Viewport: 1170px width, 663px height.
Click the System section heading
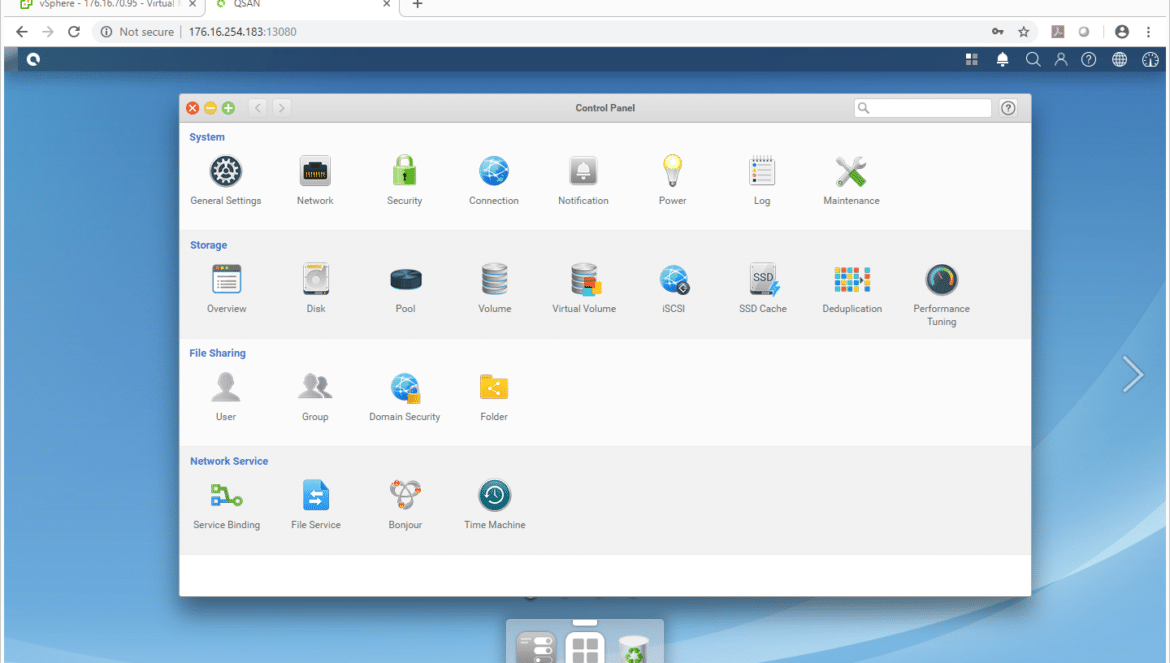[207, 137]
